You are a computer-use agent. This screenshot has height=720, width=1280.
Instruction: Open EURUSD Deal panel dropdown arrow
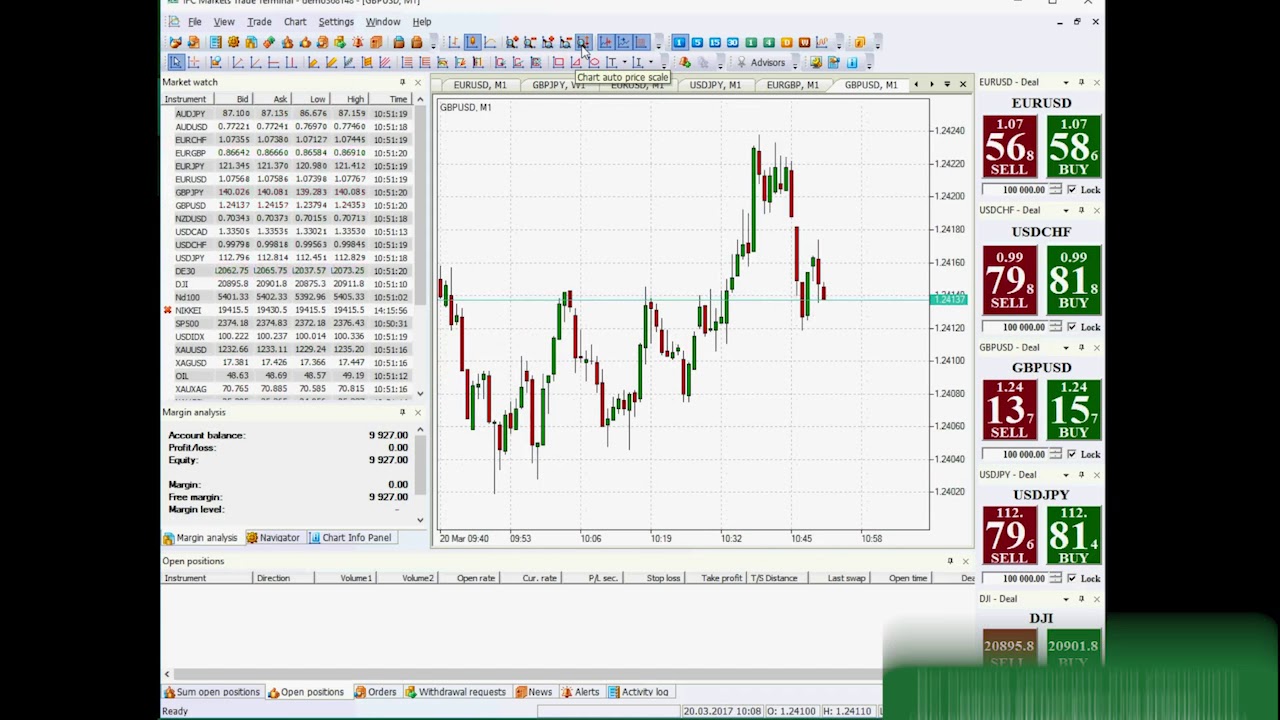pos(1066,82)
